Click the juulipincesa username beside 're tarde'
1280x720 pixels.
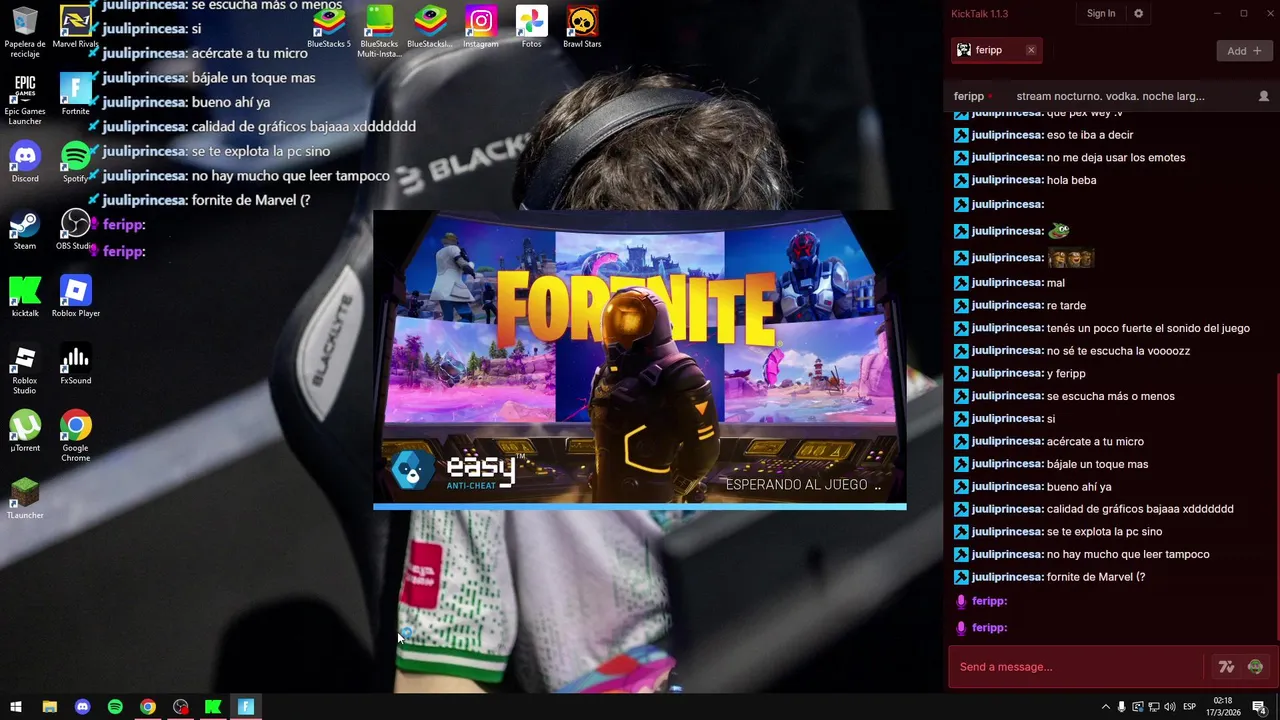[1008, 305]
